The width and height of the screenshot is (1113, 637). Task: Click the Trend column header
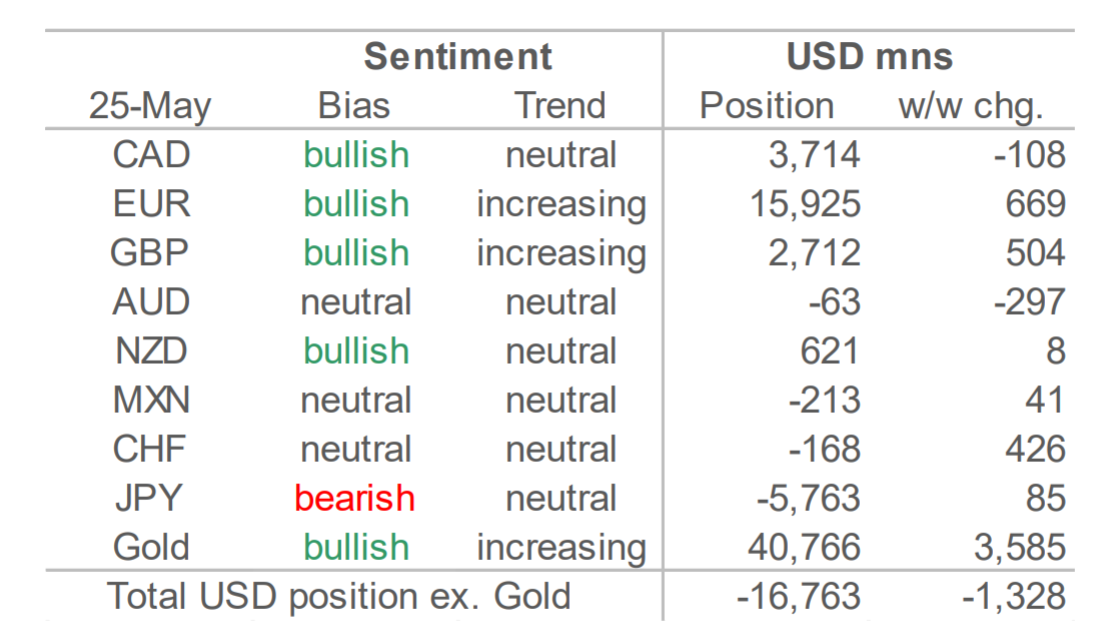[x=560, y=106]
